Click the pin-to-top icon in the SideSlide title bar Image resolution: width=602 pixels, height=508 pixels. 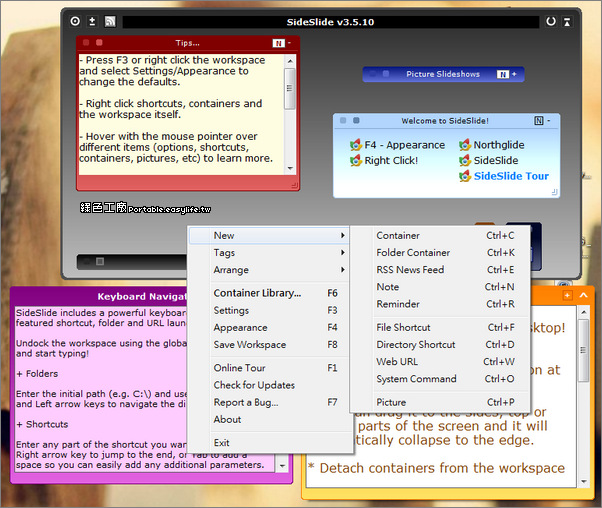point(567,22)
